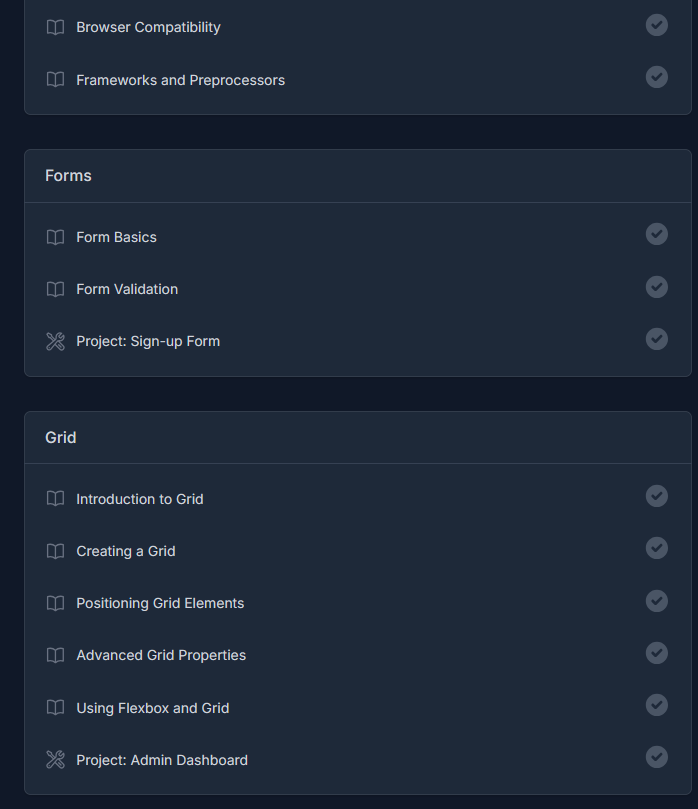Image resolution: width=698 pixels, height=809 pixels.
Task: Click the Grid section heading
Action: pyautogui.click(x=61, y=438)
